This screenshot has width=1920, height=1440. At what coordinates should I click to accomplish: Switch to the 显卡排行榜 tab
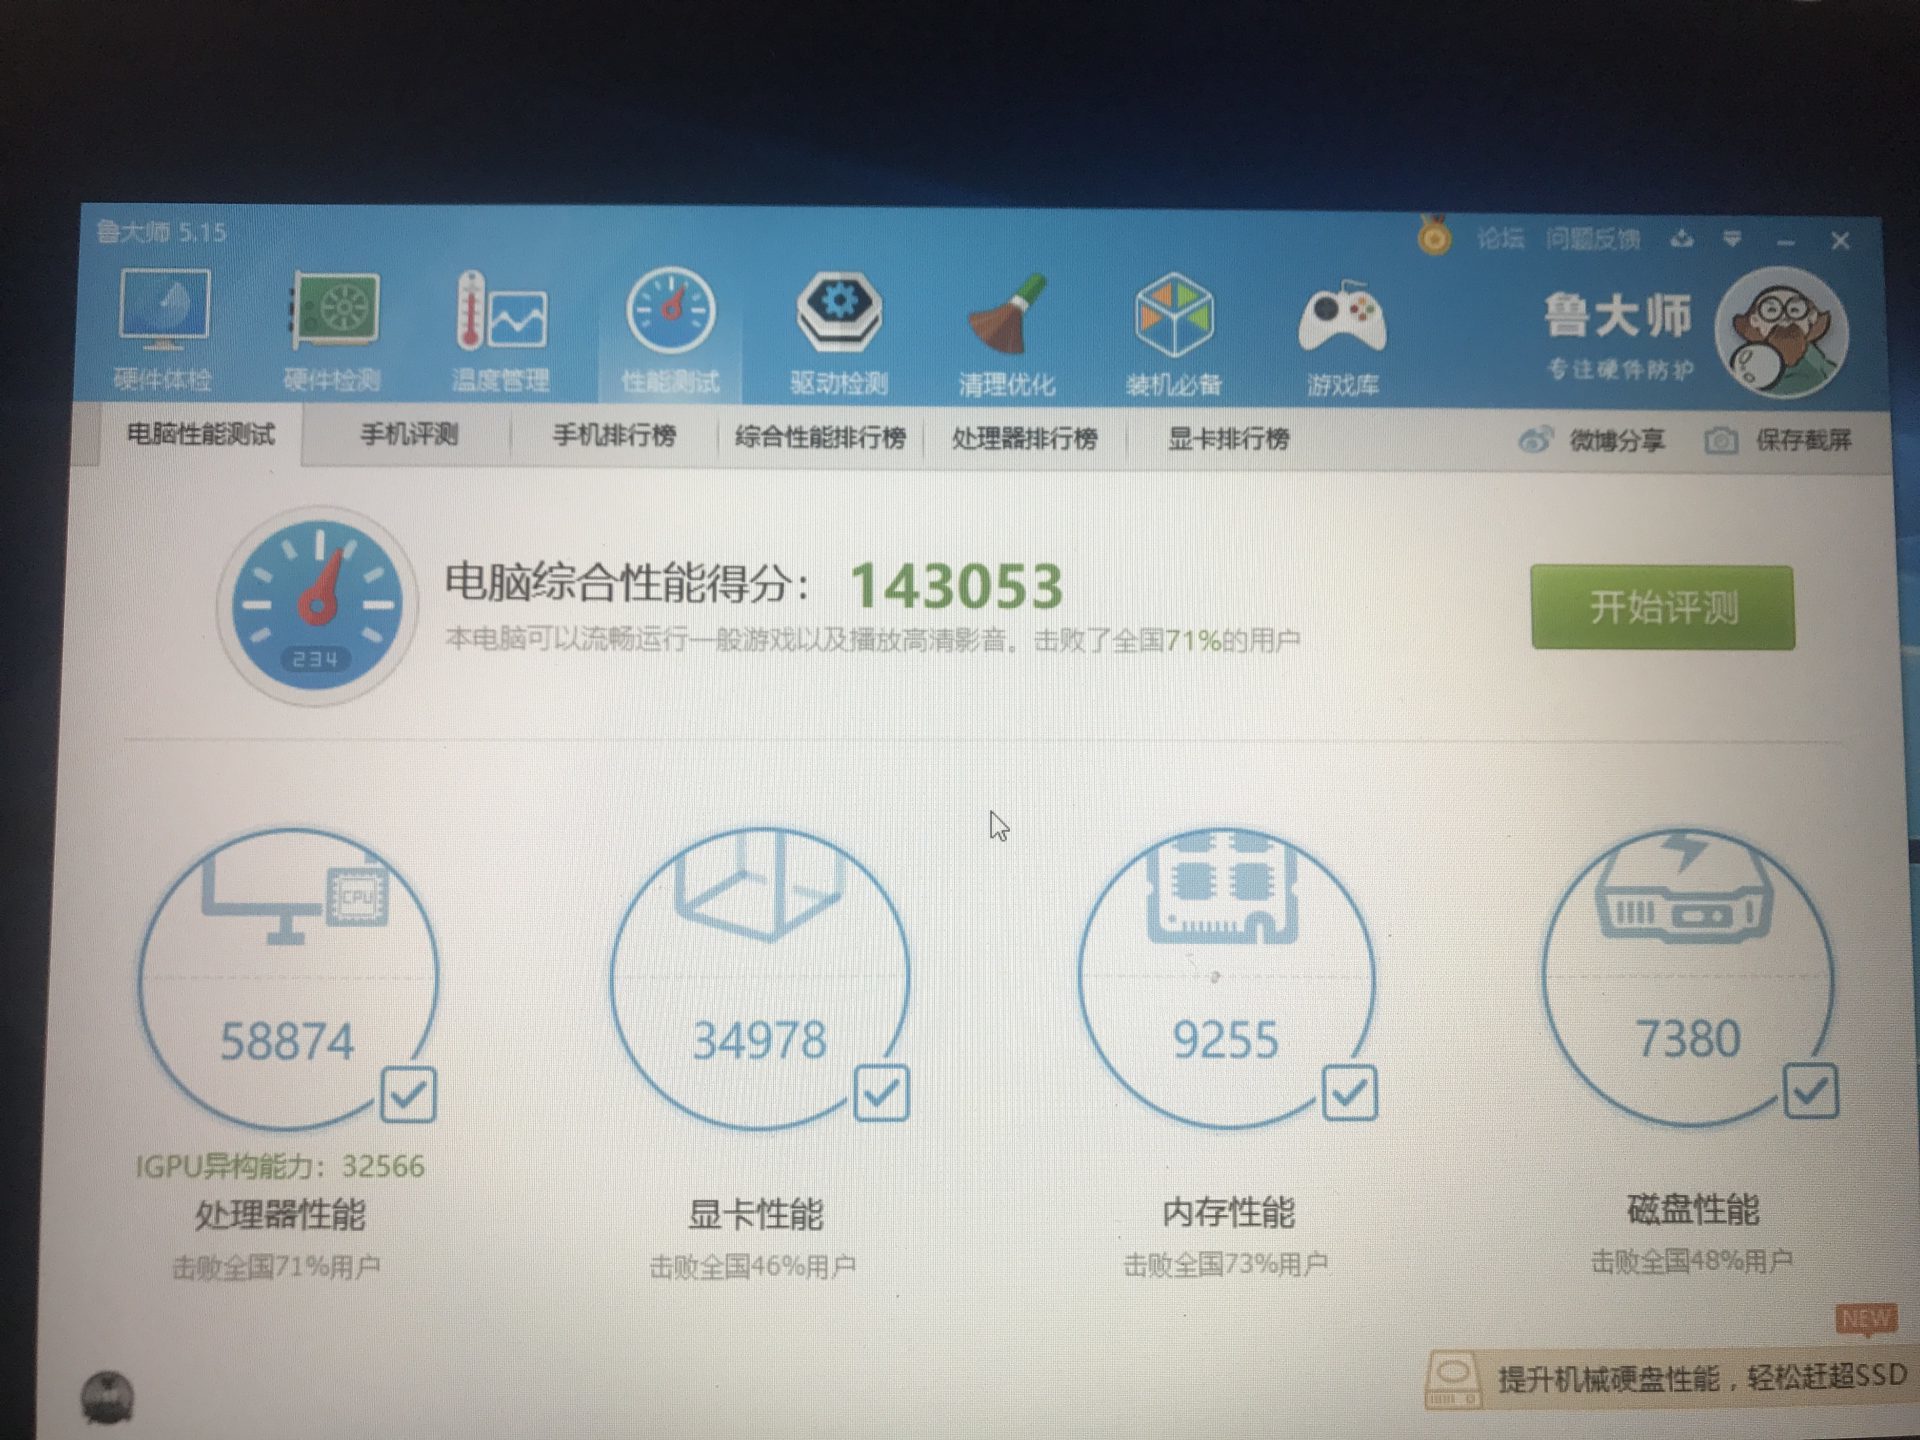pos(1229,438)
